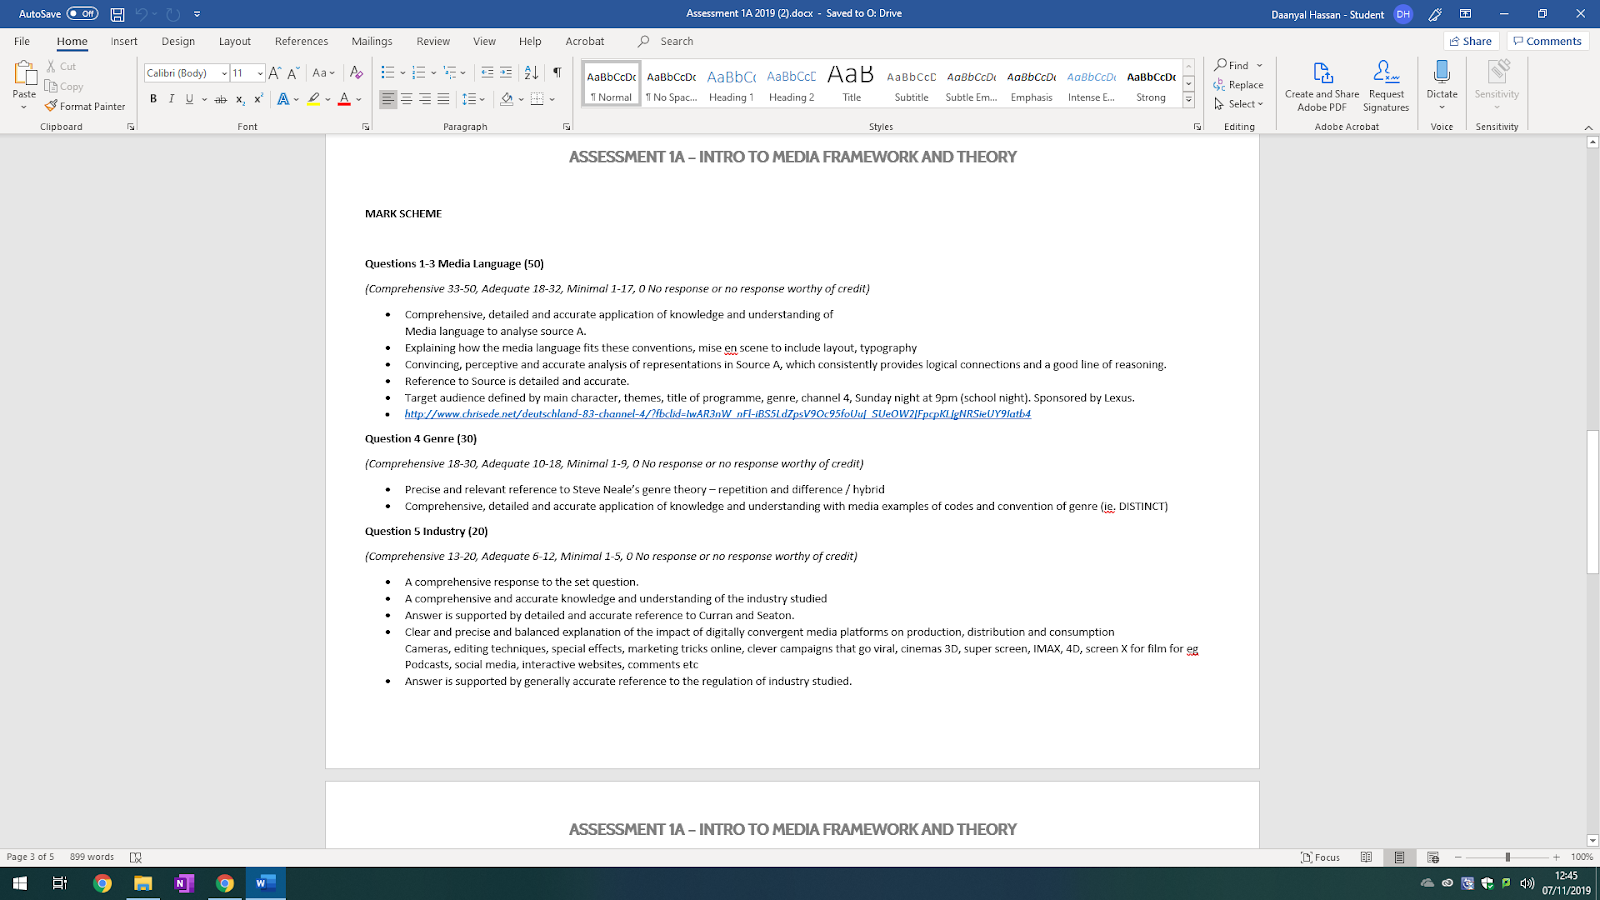1600x900 pixels.
Task: Apply the Title style
Action: [x=851, y=84]
